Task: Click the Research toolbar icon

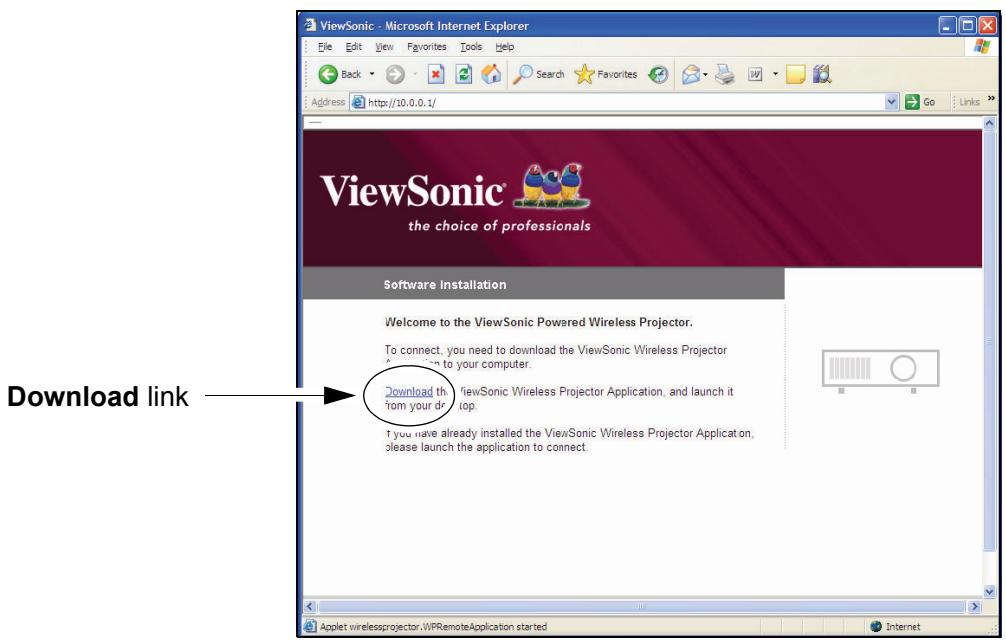Action: [x=822, y=74]
